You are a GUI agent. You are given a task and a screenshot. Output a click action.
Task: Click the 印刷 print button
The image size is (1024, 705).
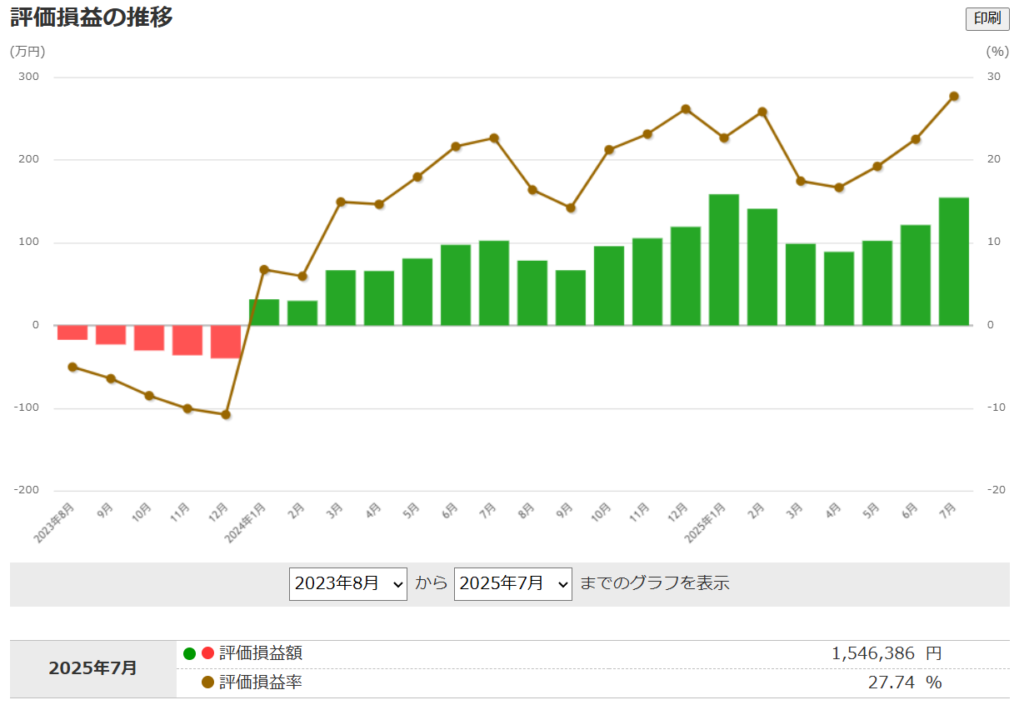point(987,18)
